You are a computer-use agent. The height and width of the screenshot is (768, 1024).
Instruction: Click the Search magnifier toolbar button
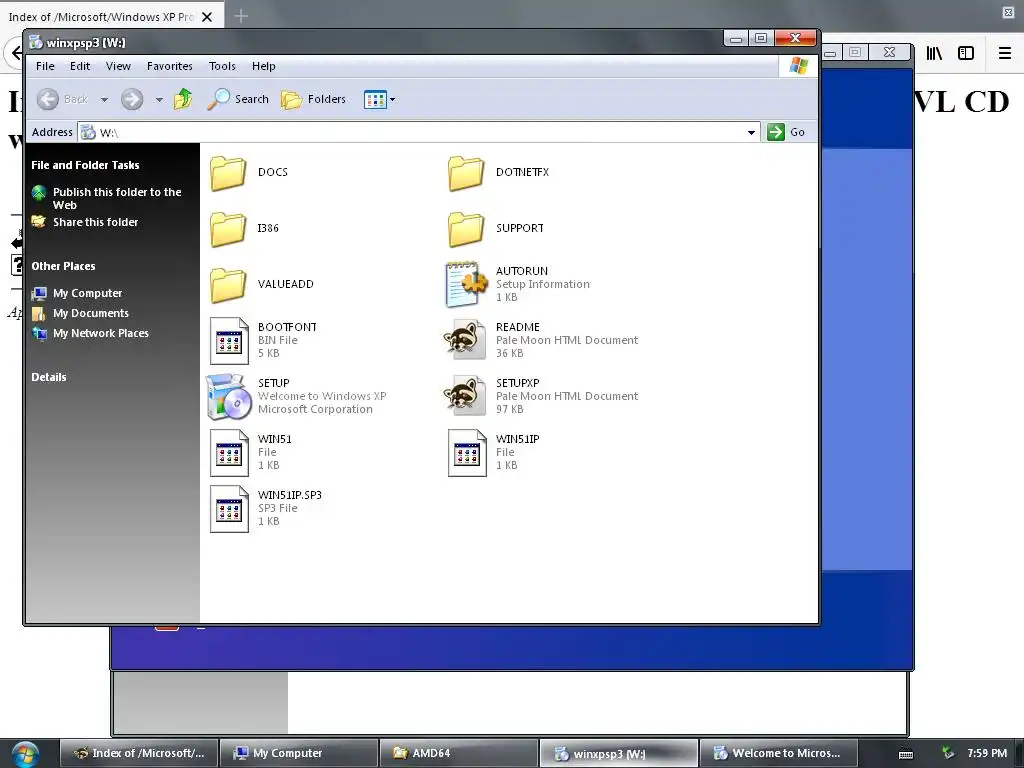[x=238, y=99]
